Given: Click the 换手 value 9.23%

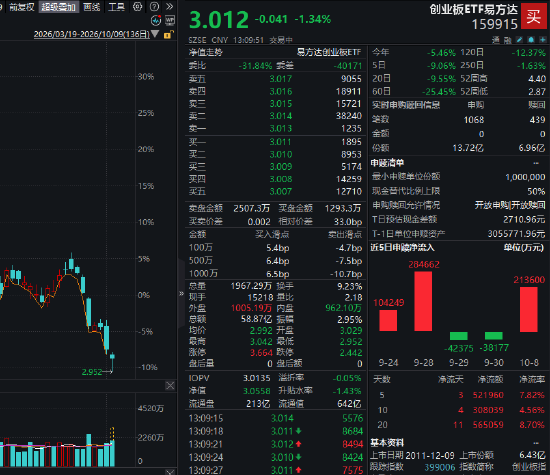Looking at the screenshot, I should pyautogui.click(x=350, y=286).
